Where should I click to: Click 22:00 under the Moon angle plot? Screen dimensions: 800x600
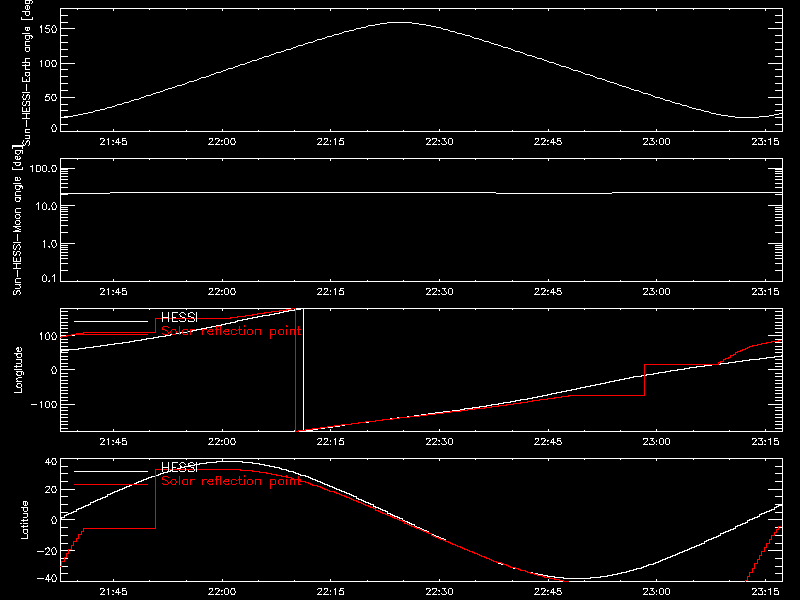tap(222, 292)
